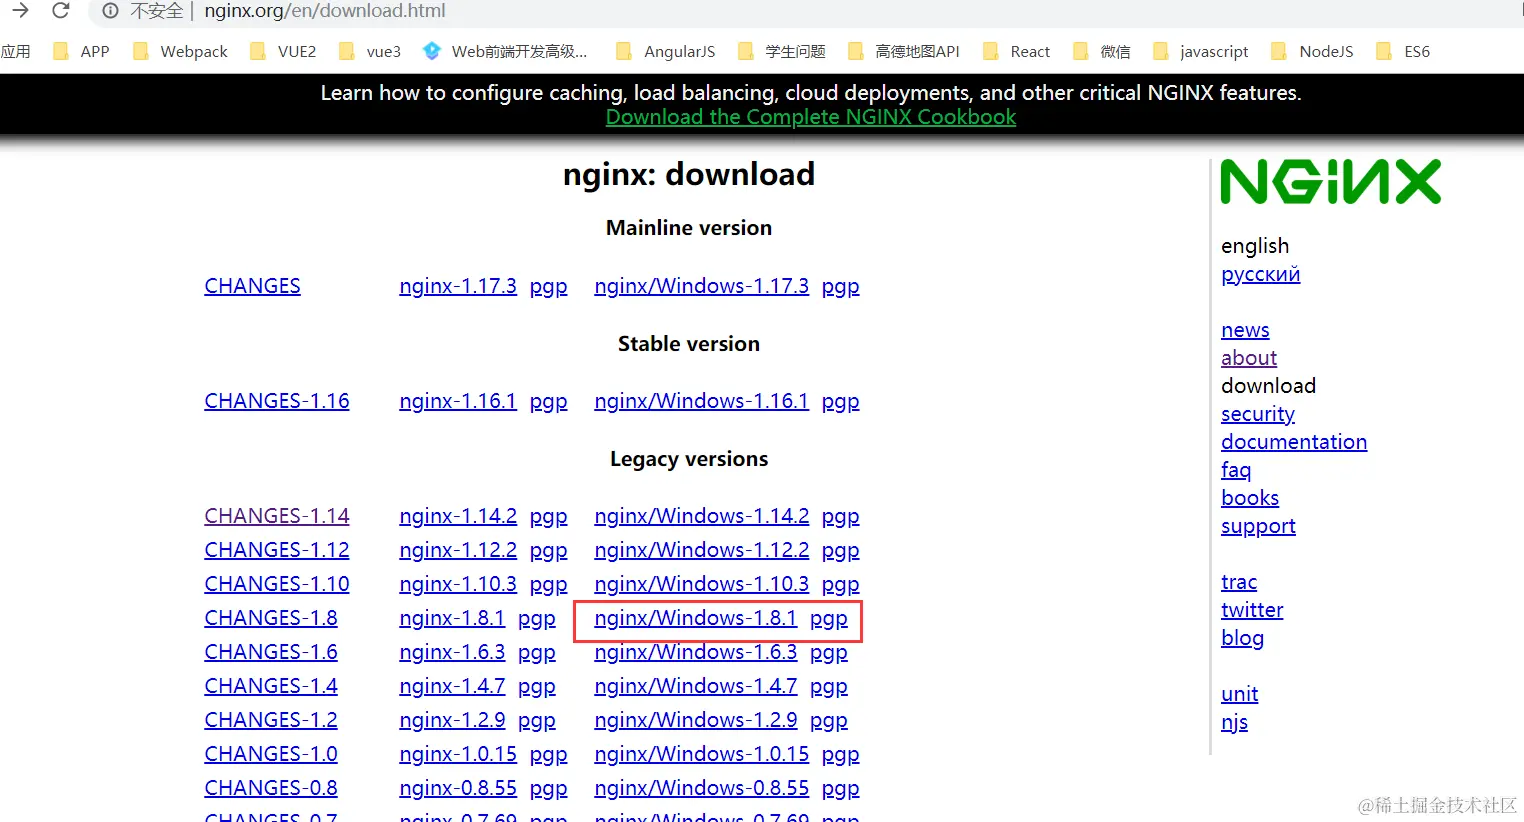Download nginx-1.17.3 source
Viewport: 1524px width, 822px height.
coord(458,286)
